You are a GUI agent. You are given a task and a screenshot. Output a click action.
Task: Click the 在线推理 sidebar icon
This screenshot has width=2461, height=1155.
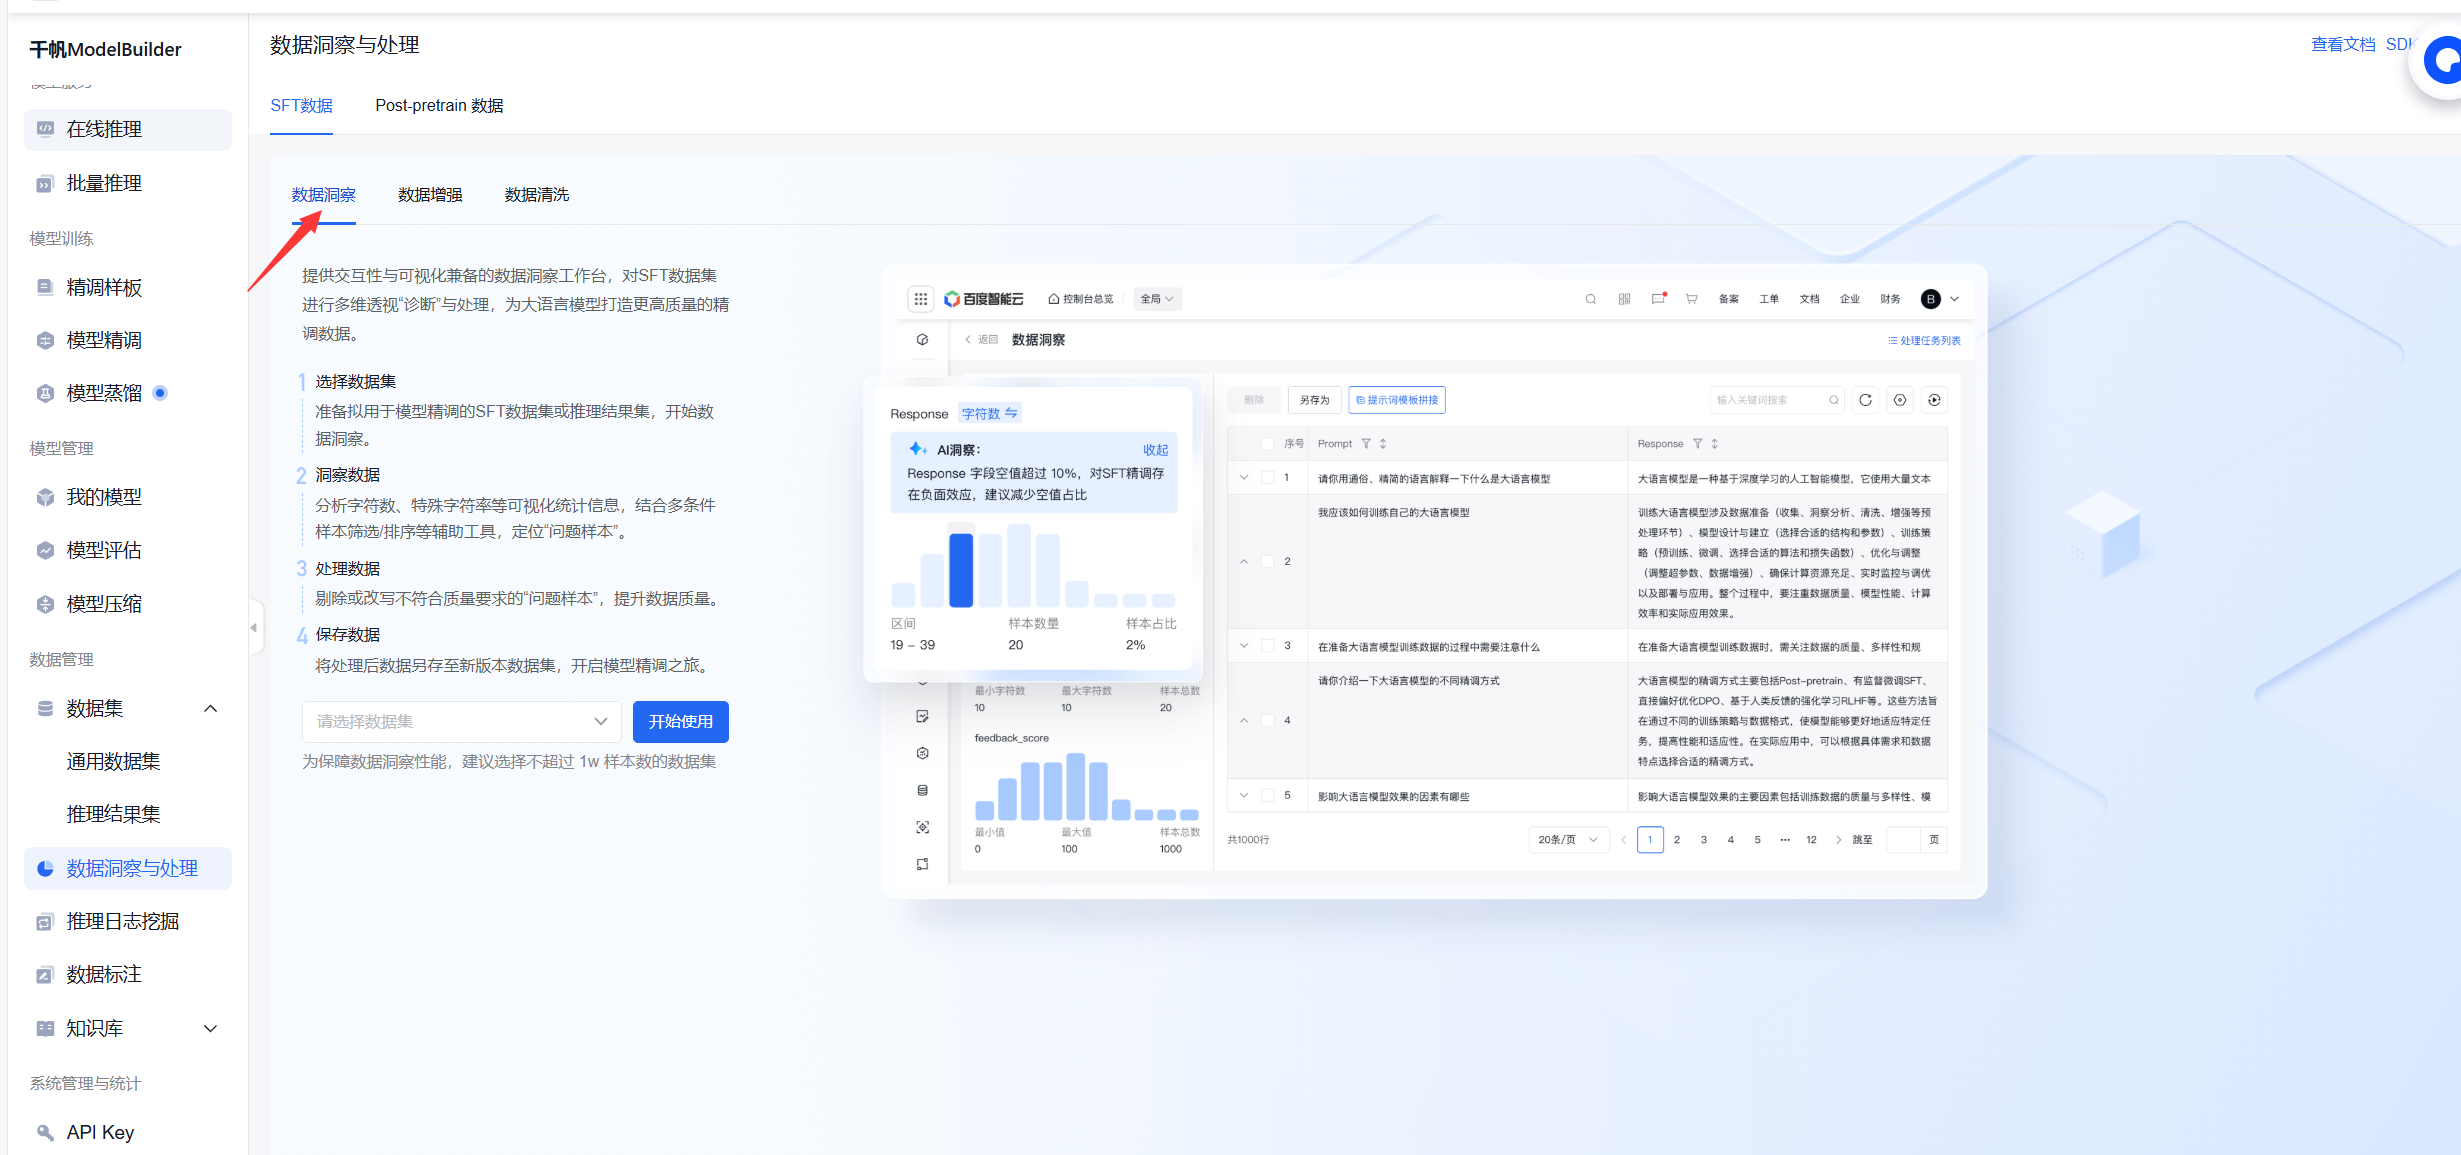pos(45,129)
